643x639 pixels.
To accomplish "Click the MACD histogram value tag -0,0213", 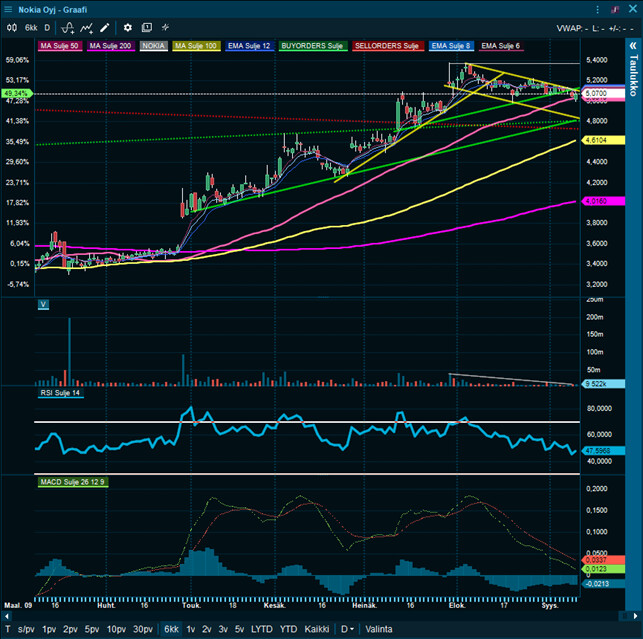I will [x=603, y=584].
